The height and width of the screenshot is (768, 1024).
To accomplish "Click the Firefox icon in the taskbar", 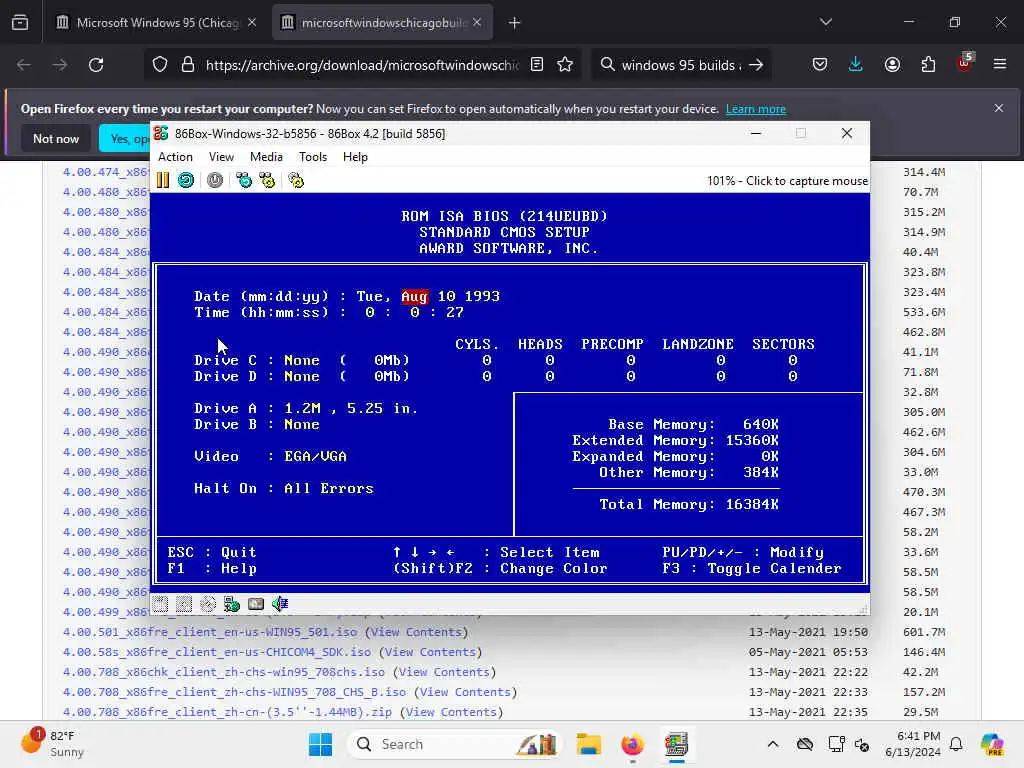I will pos(632,744).
